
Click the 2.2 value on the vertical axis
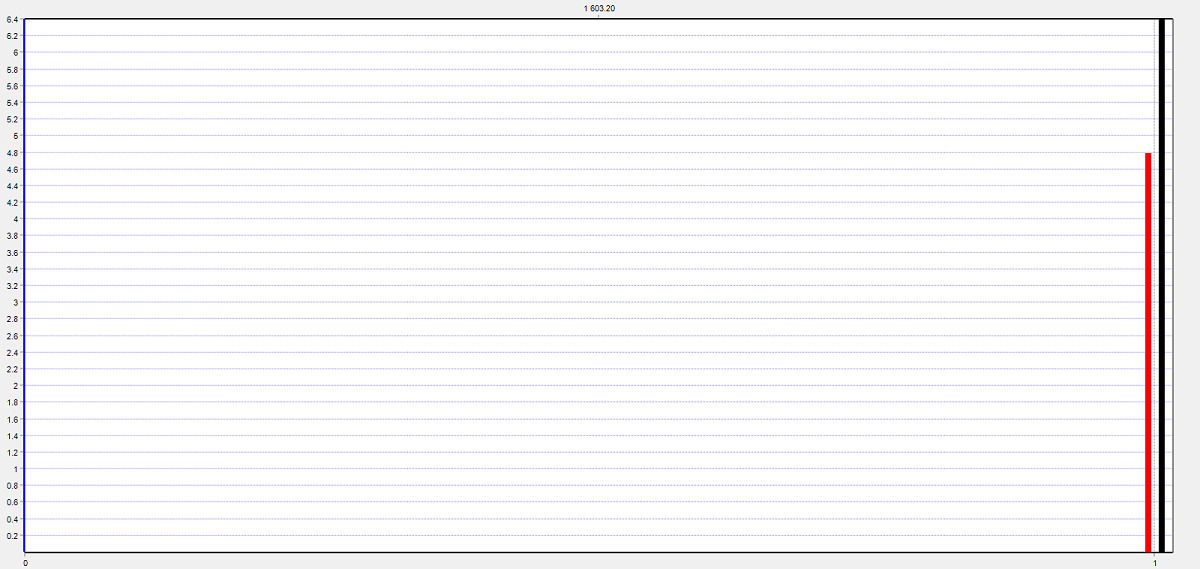pos(12,368)
